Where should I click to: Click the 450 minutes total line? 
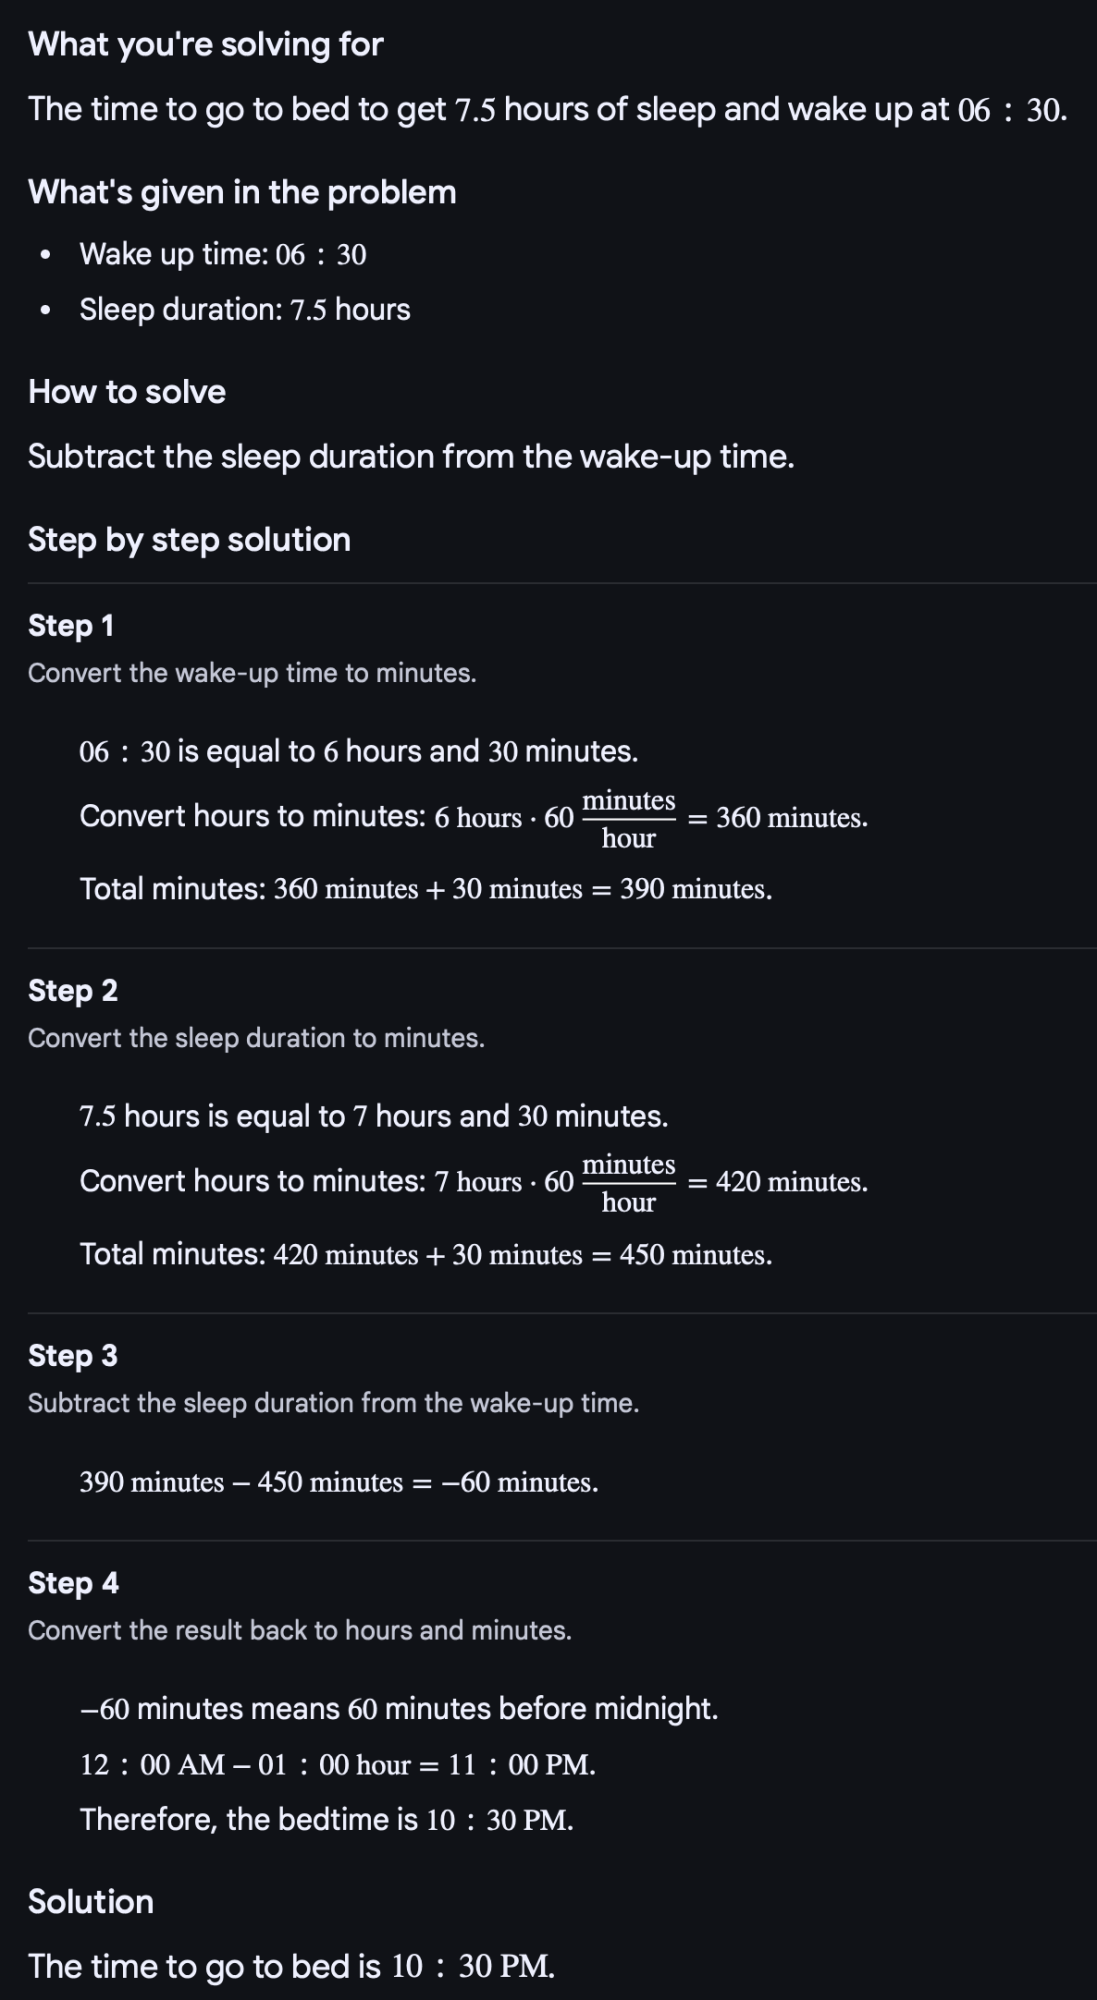click(x=426, y=1254)
